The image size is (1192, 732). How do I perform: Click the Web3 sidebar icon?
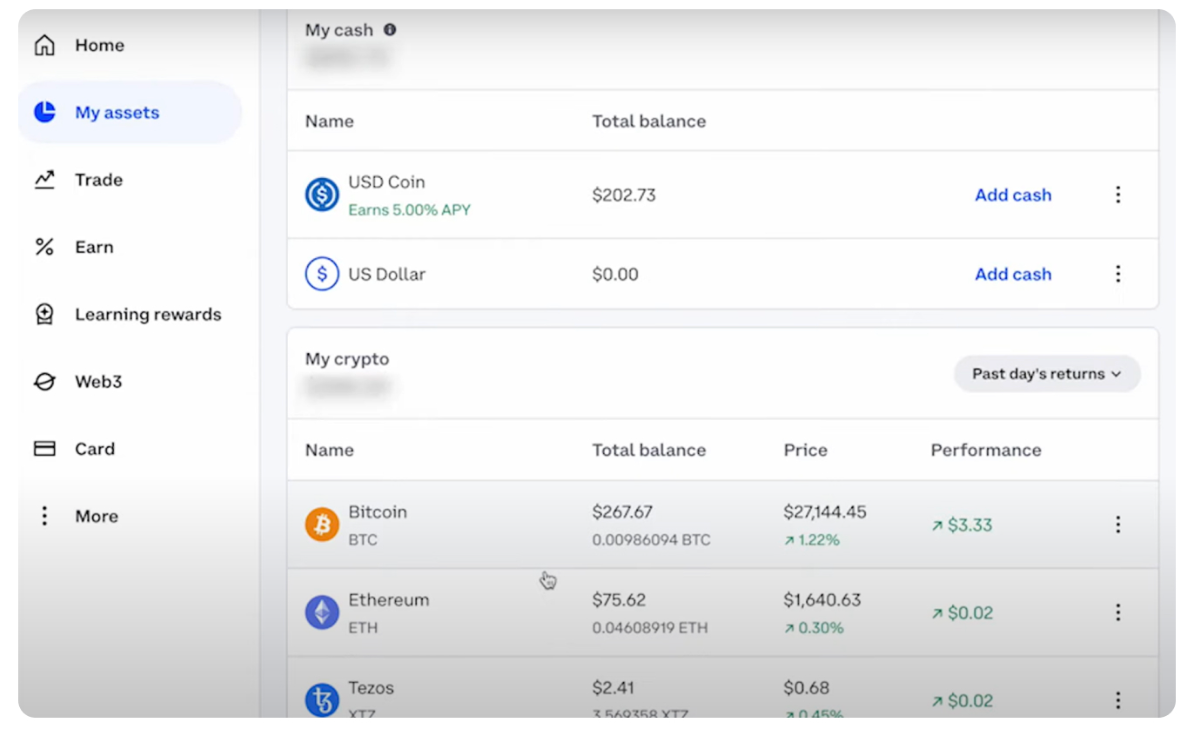click(x=45, y=382)
